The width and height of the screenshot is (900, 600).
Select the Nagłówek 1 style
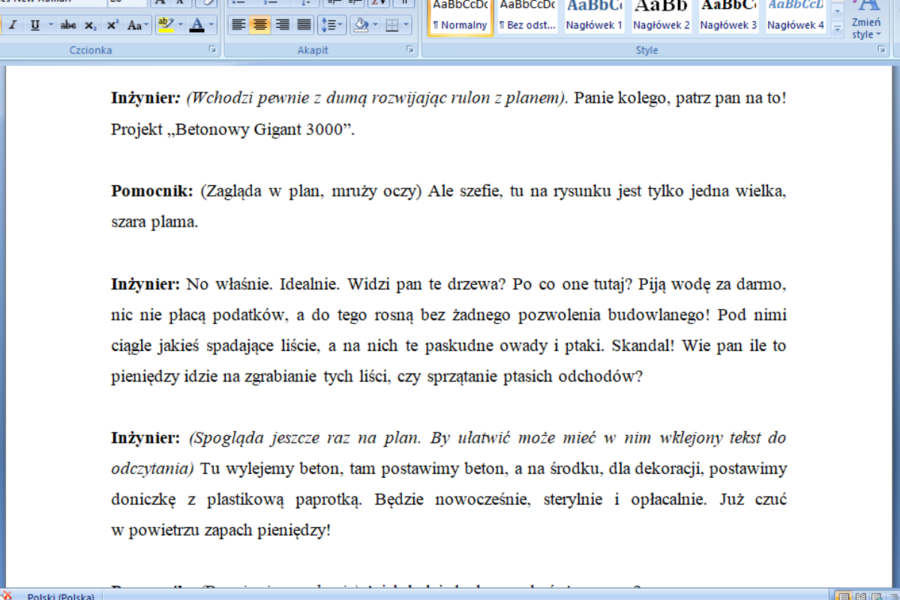594,17
